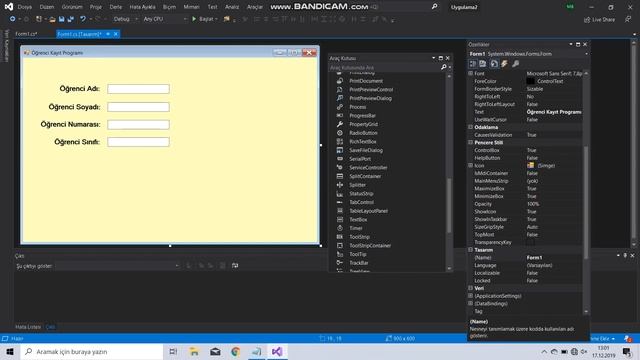This screenshot has width=640, height=360.
Task: Collapse the Odaklama category
Action: [x=470, y=127]
